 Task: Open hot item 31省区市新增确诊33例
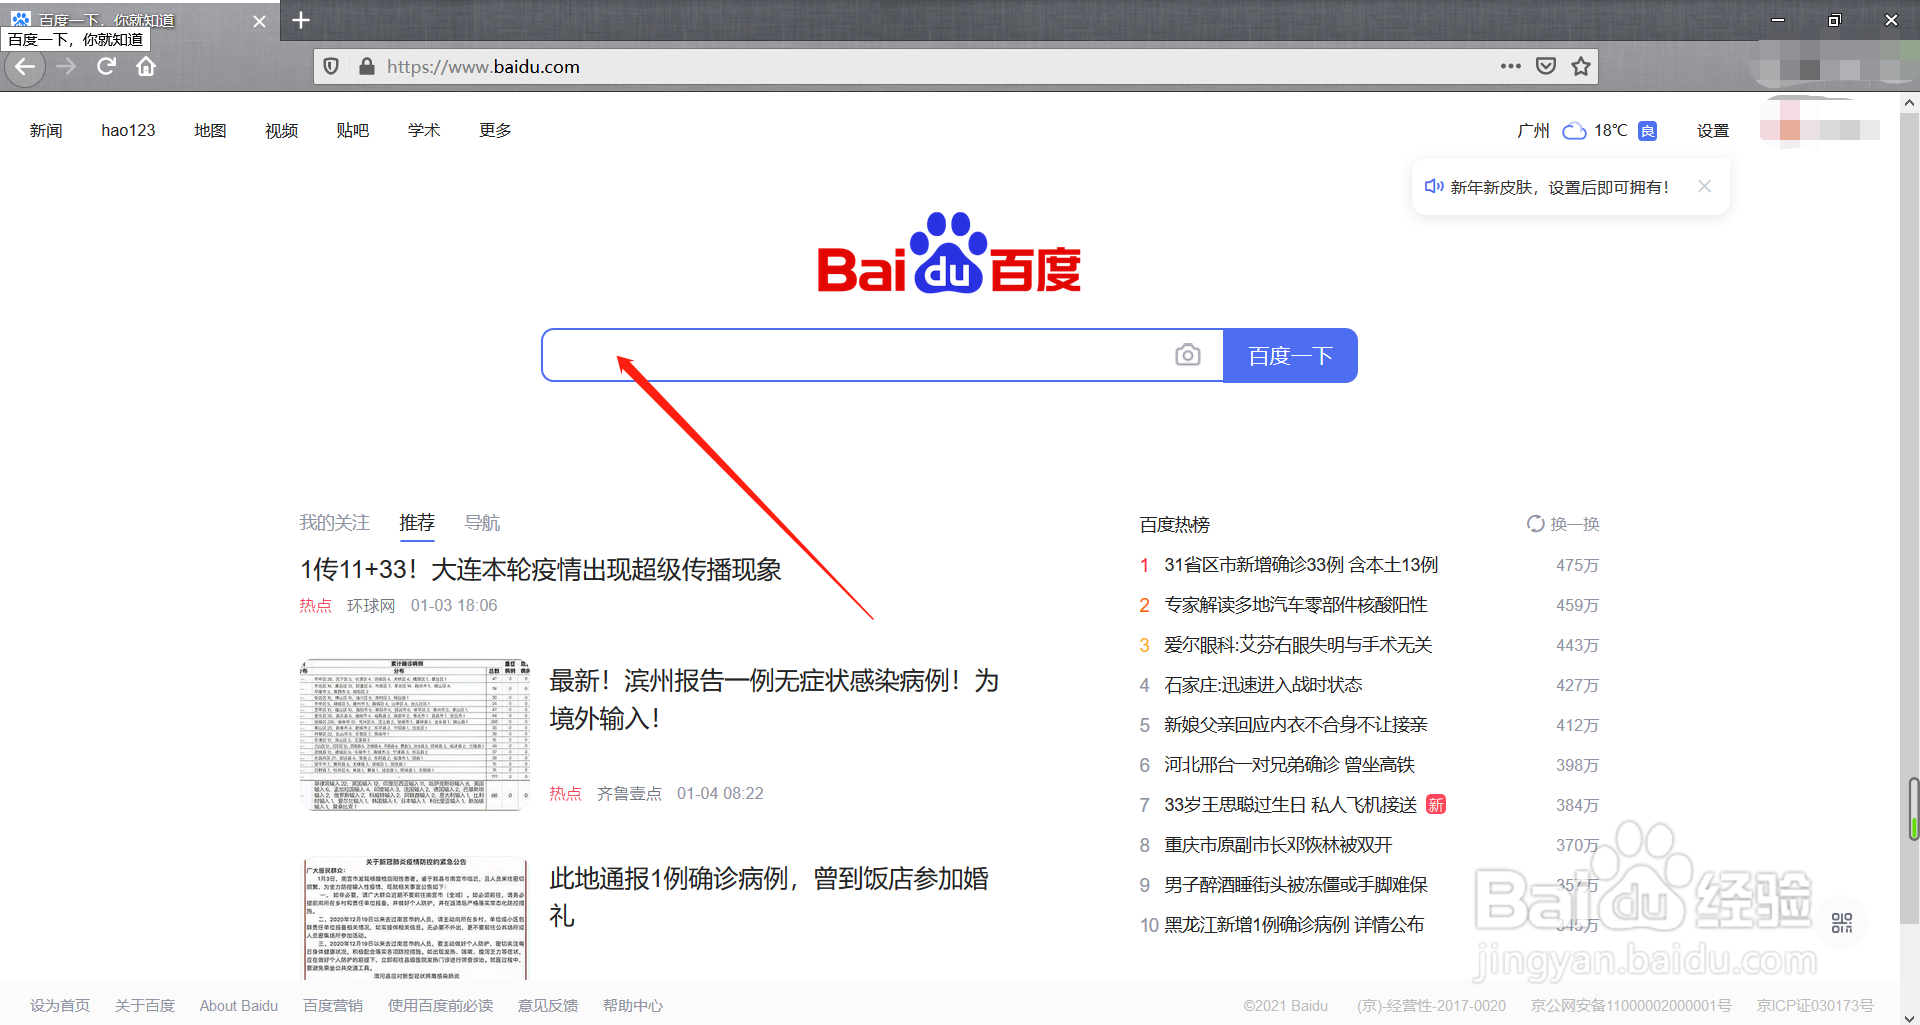click(1301, 565)
